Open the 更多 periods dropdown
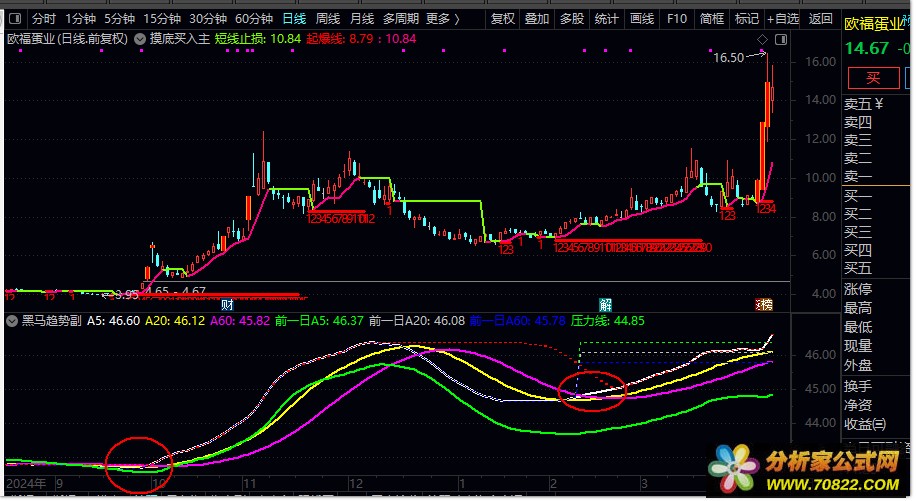This screenshot has height=501, width=916. point(442,18)
